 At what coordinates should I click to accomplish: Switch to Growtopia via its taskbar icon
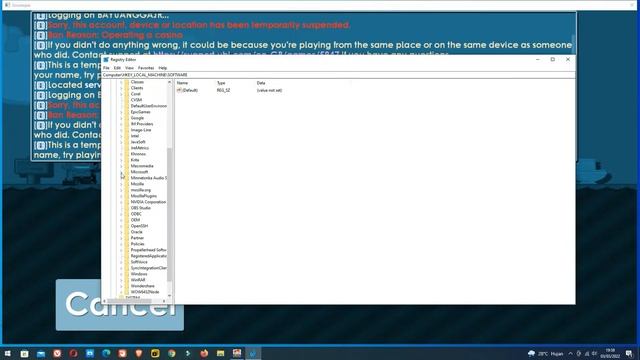tap(237, 353)
